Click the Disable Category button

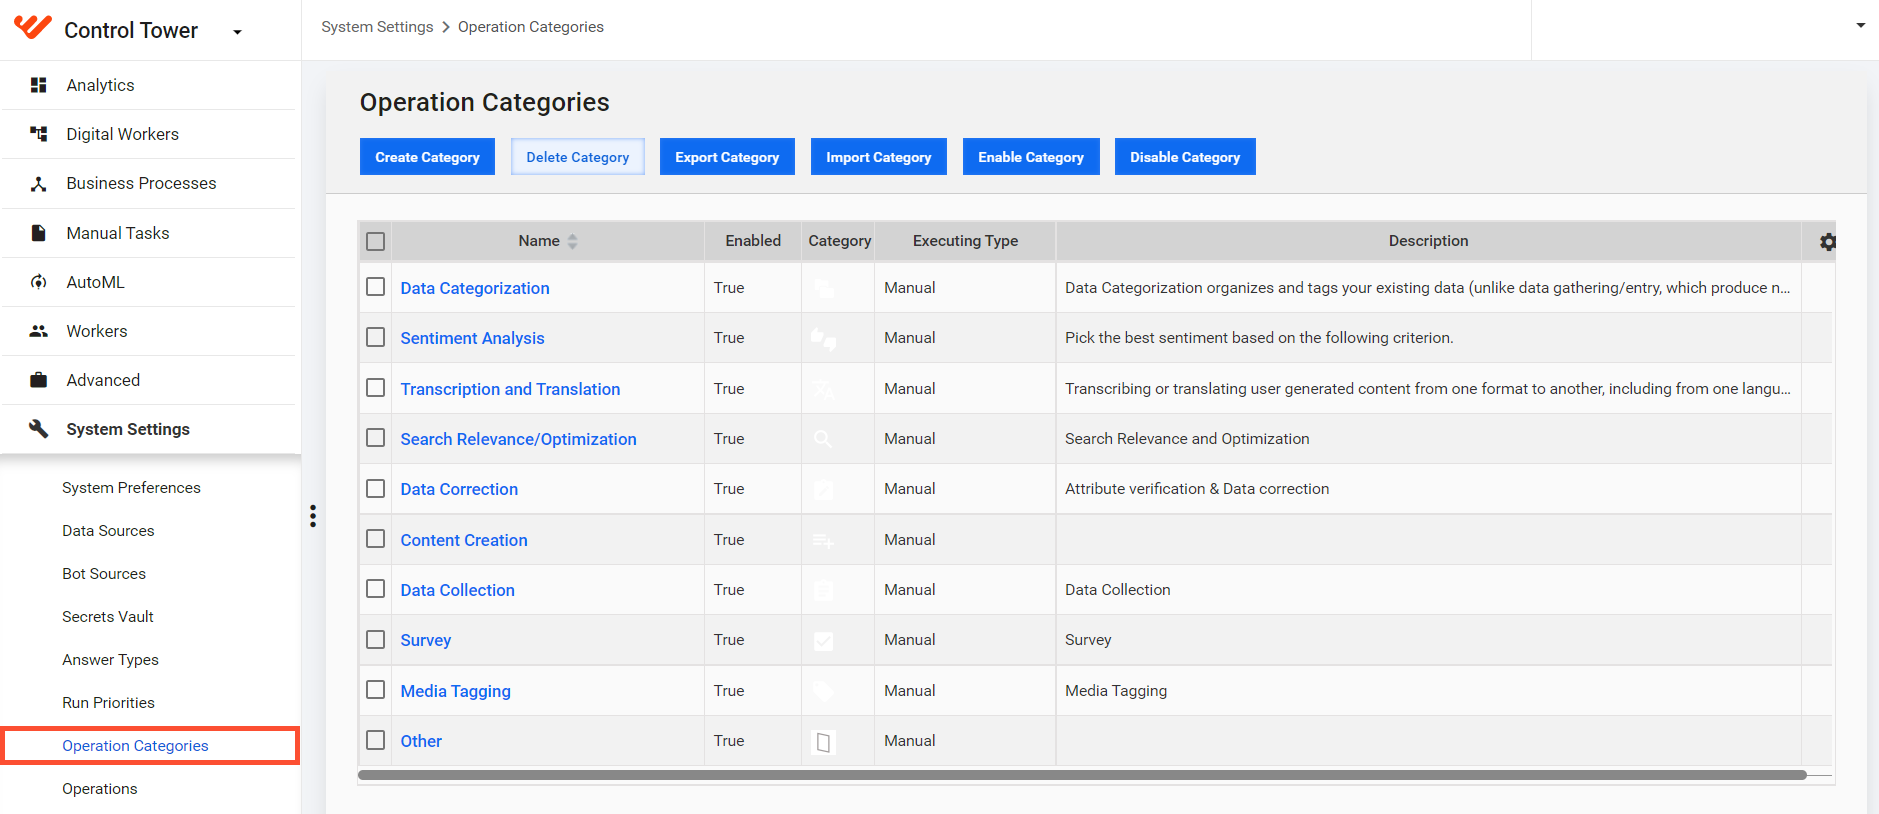tap(1185, 157)
